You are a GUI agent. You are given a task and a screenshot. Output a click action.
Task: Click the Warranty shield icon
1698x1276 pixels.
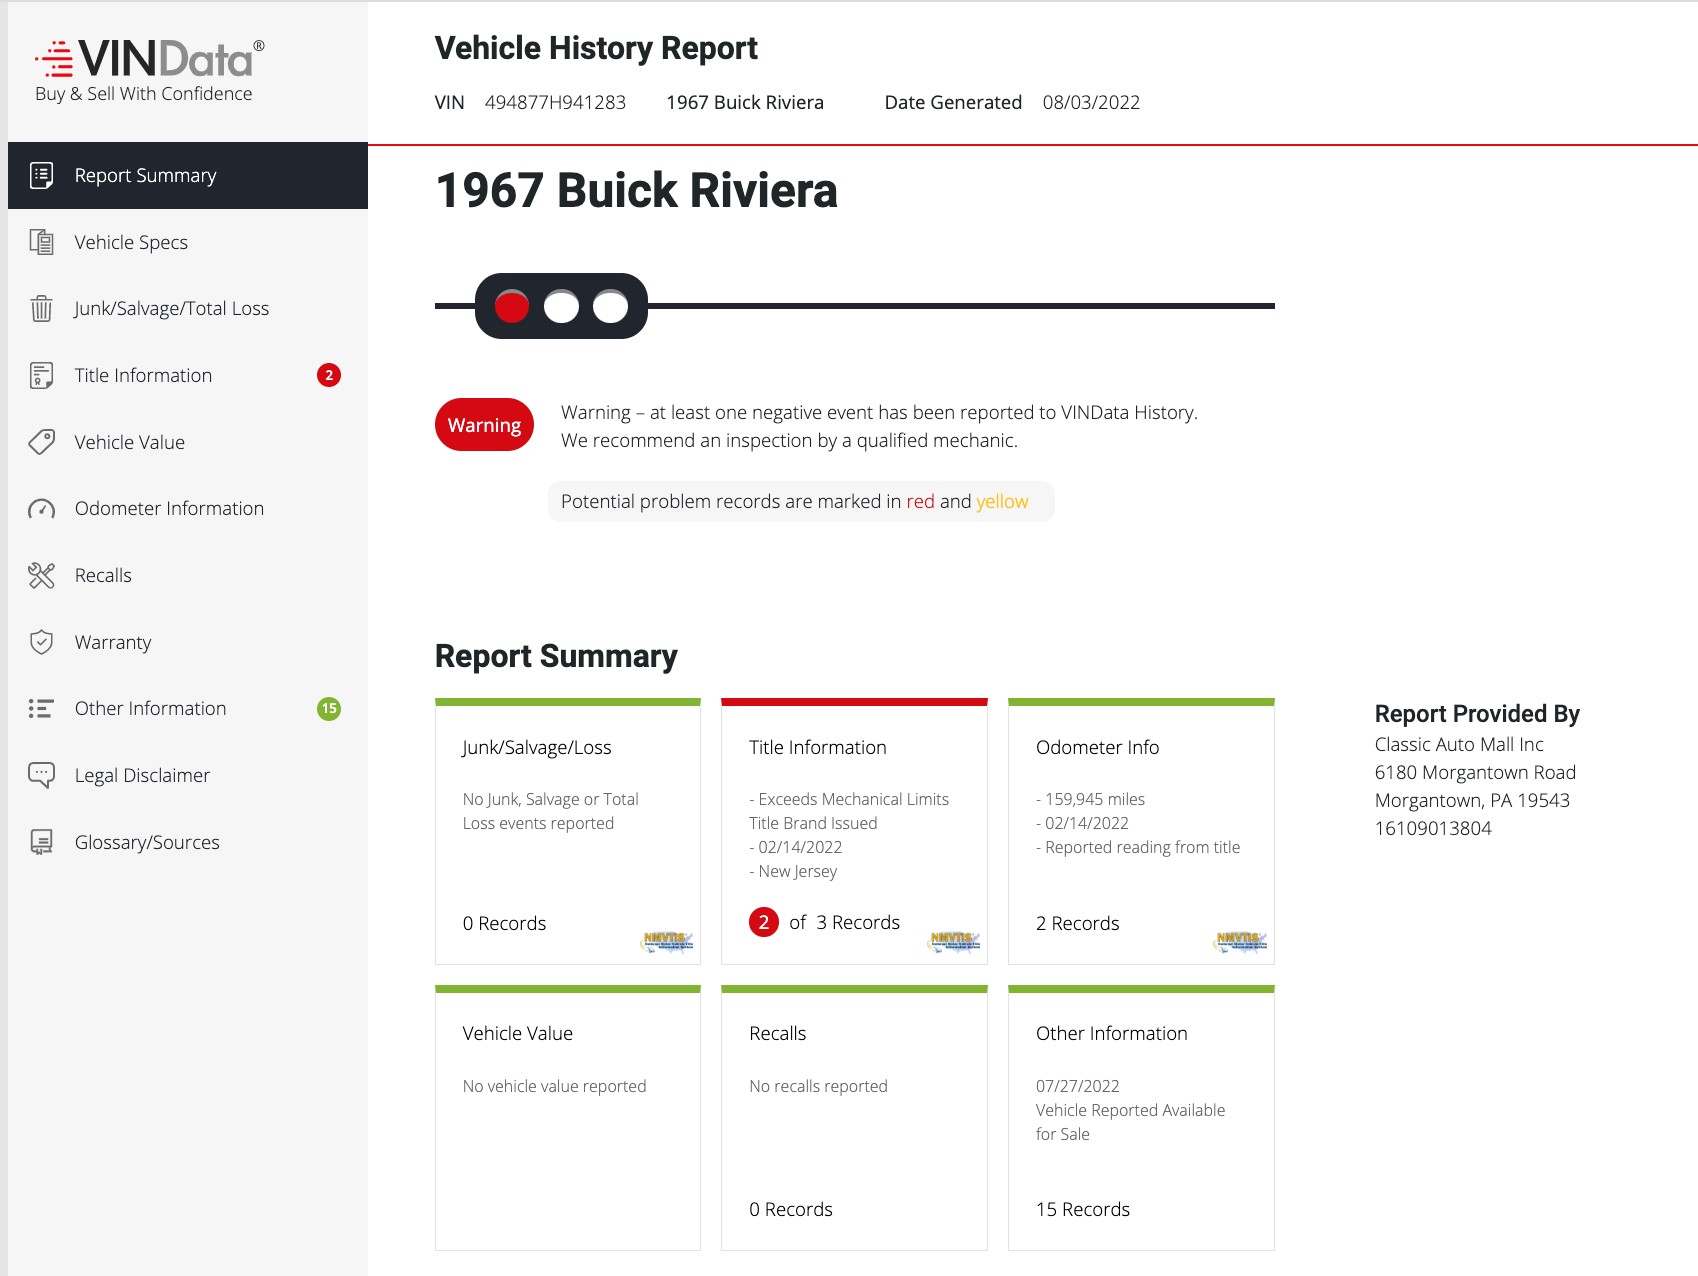41,642
